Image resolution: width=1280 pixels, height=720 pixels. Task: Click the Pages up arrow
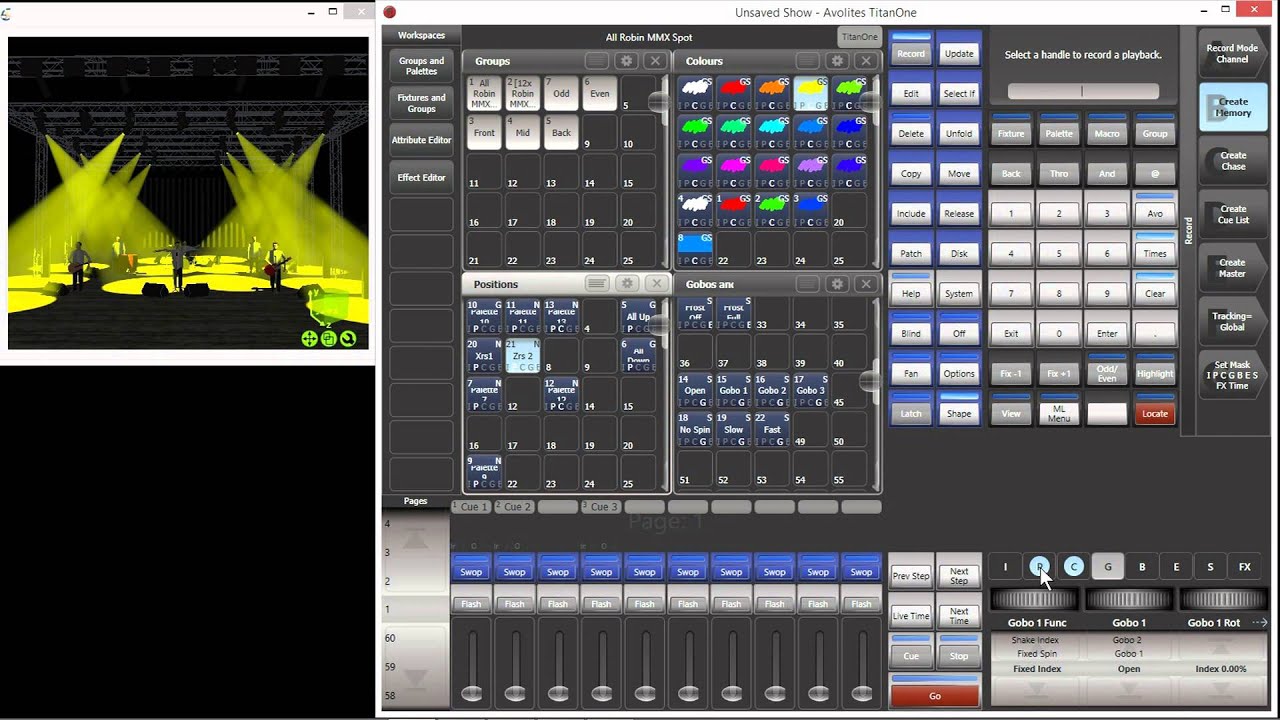(415, 540)
